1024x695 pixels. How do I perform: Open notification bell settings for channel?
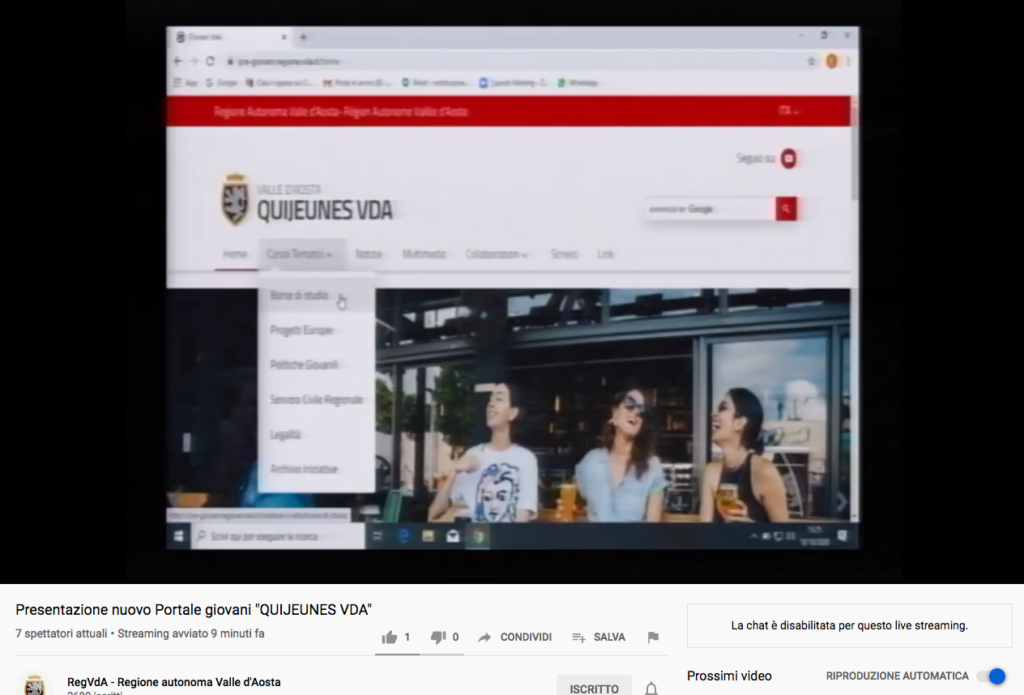click(651, 688)
